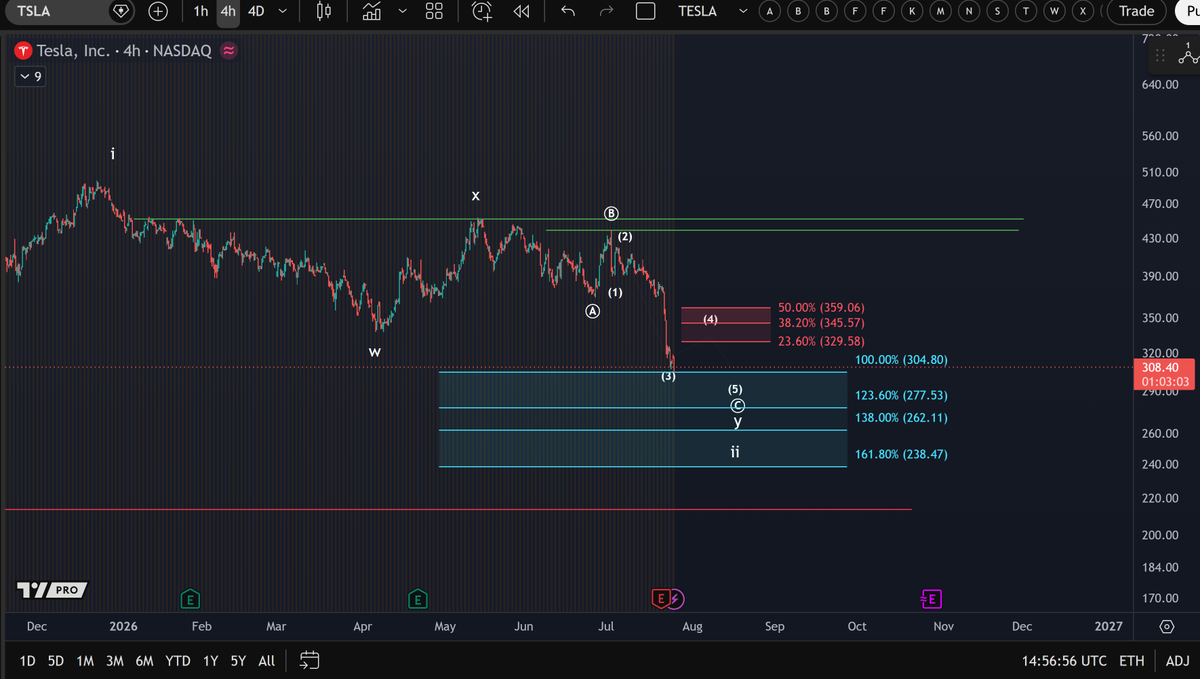Viewport: 1200px width, 679px height.
Task: Select the YTD date range
Action: tap(178, 660)
